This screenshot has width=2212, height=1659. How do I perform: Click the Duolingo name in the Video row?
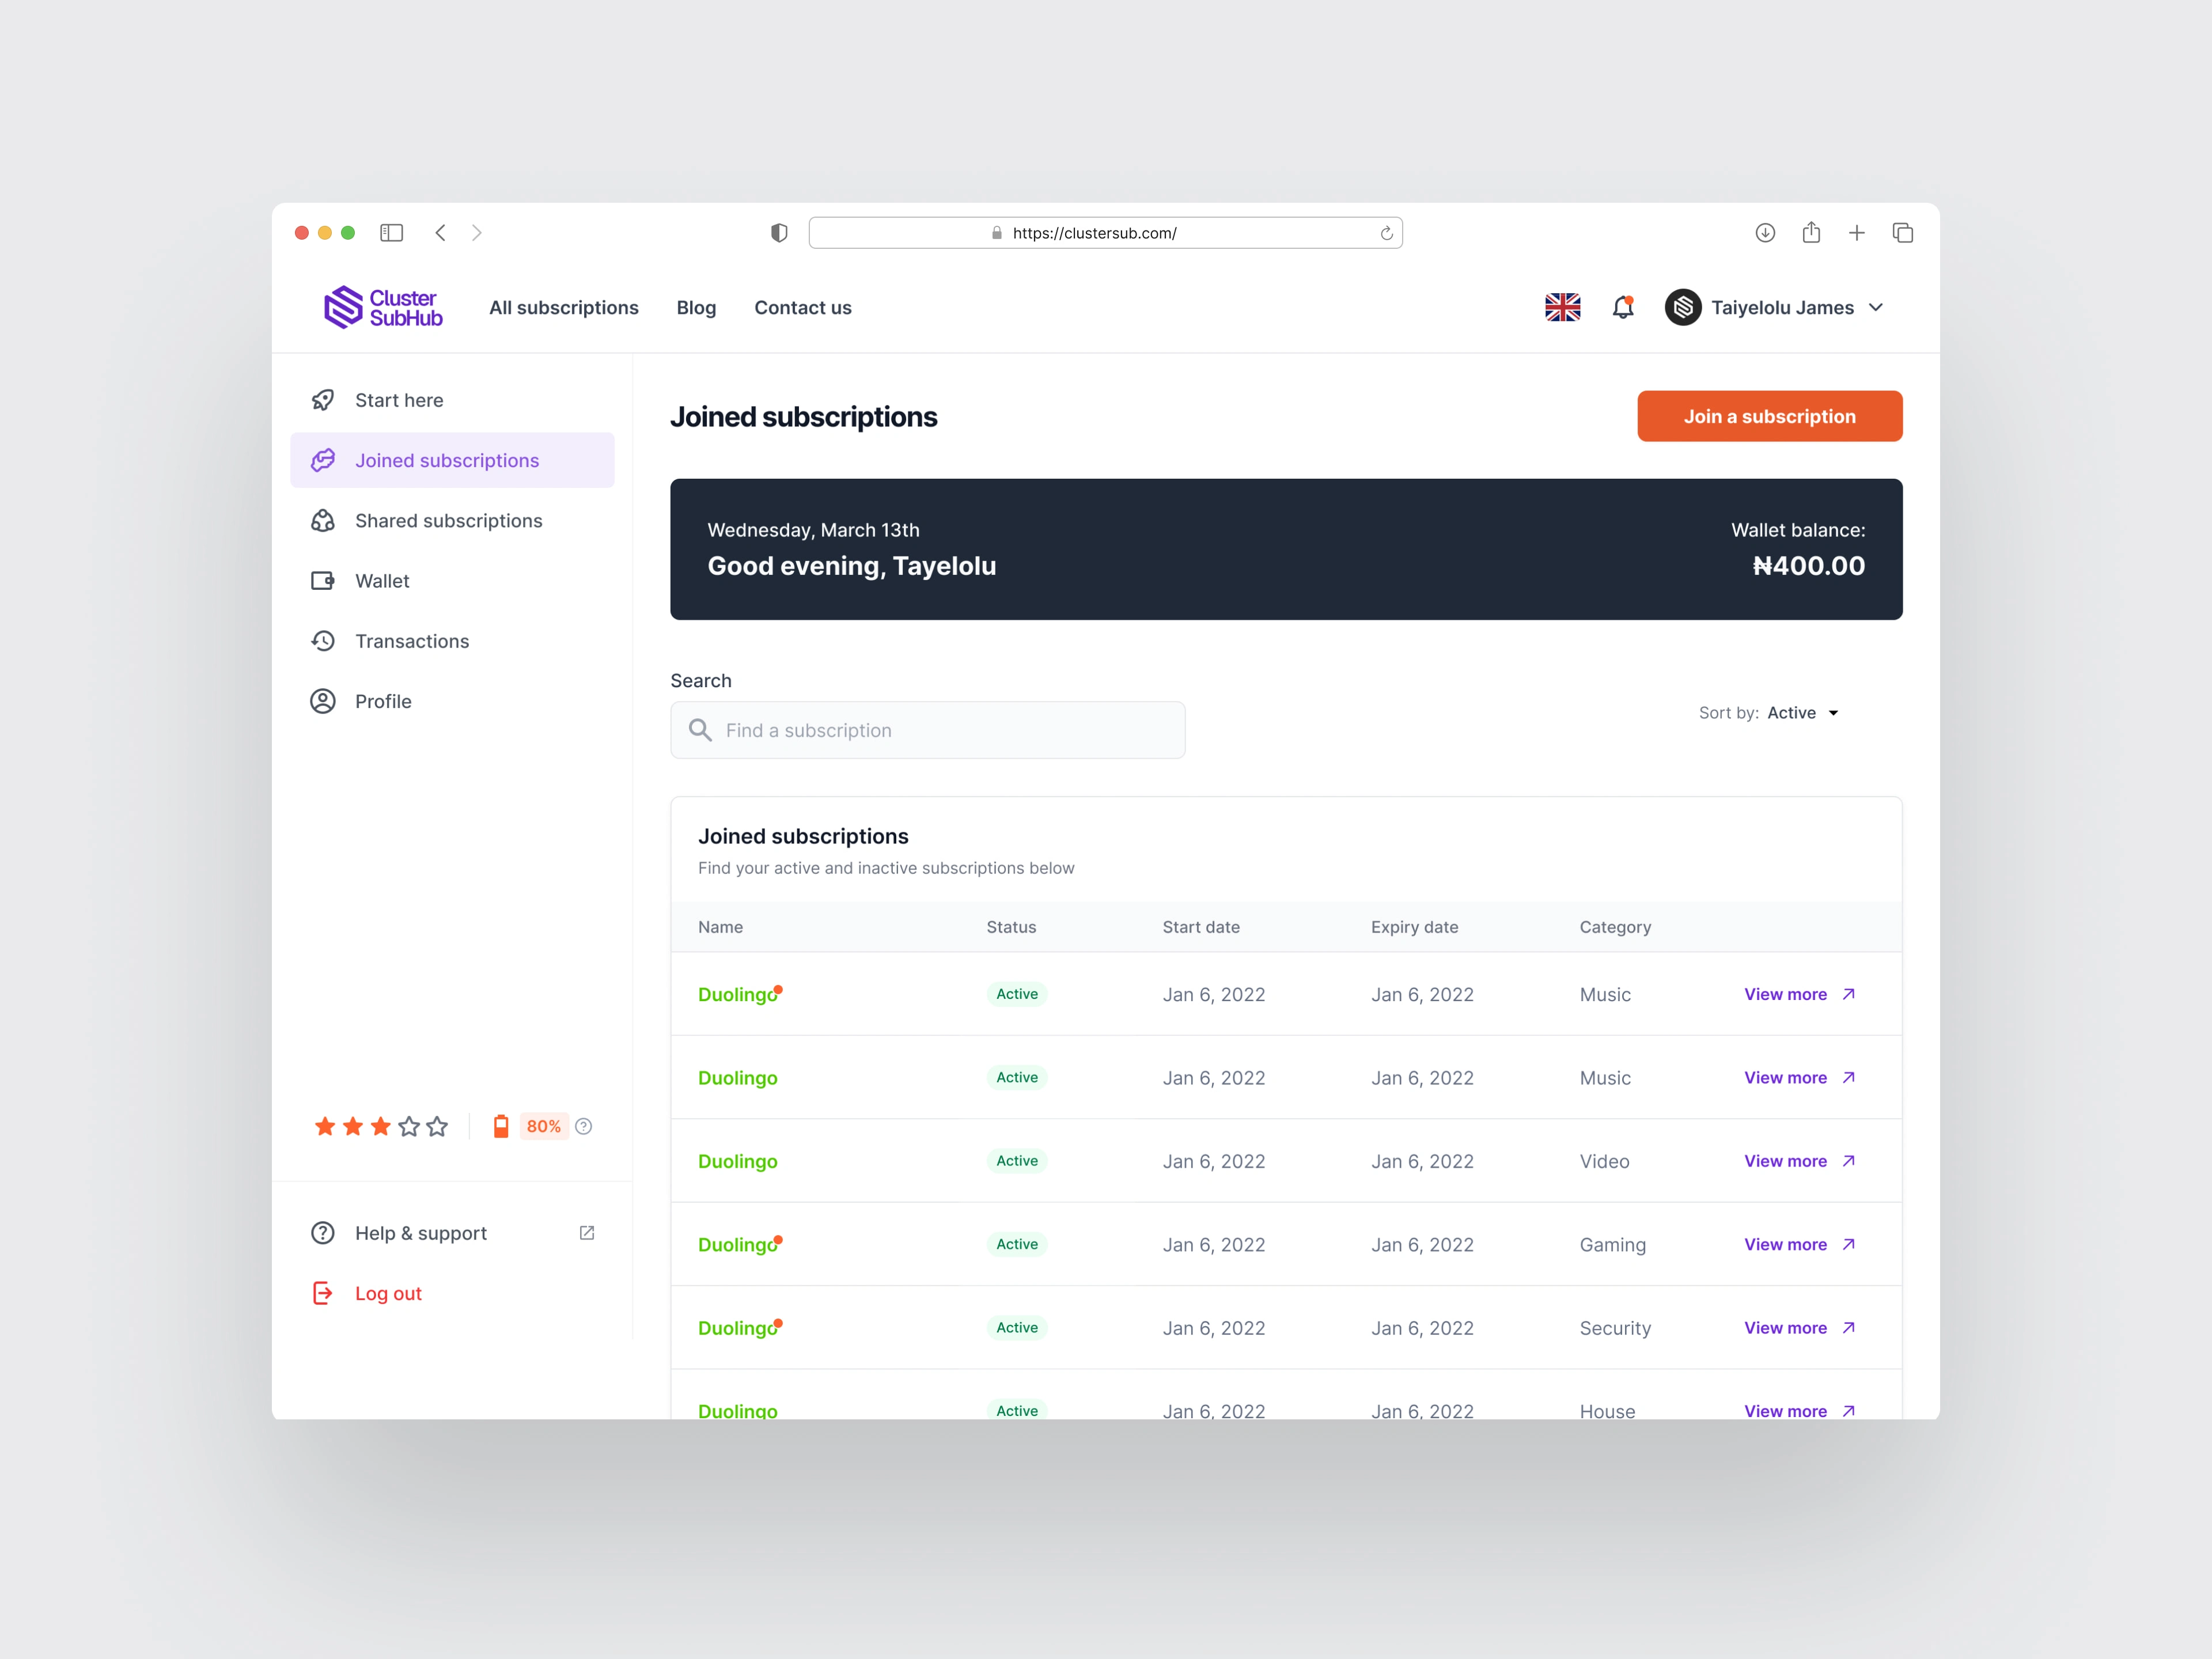point(737,1161)
